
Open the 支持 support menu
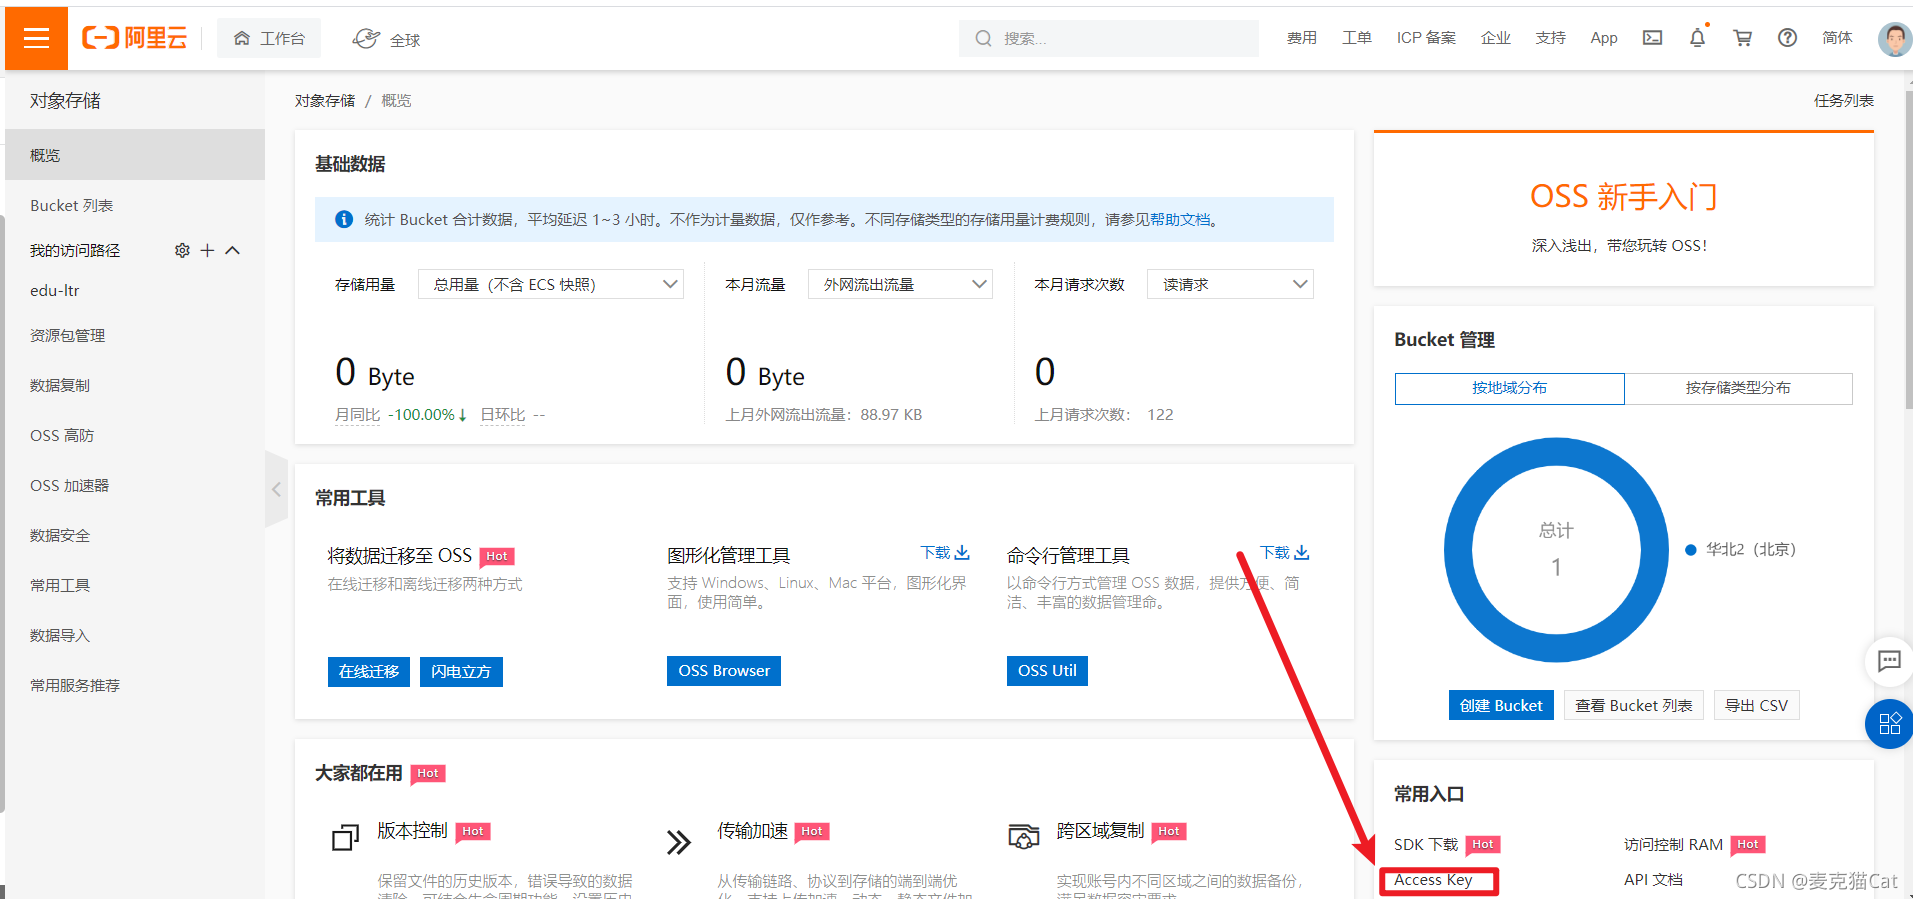pos(1550,38)
